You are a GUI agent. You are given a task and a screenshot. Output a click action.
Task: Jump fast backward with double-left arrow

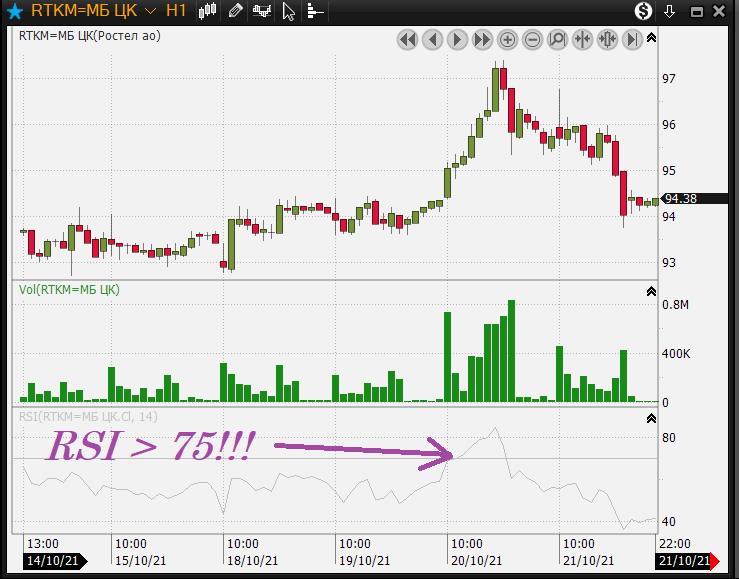pyautogui.click(x=407, y=40)
